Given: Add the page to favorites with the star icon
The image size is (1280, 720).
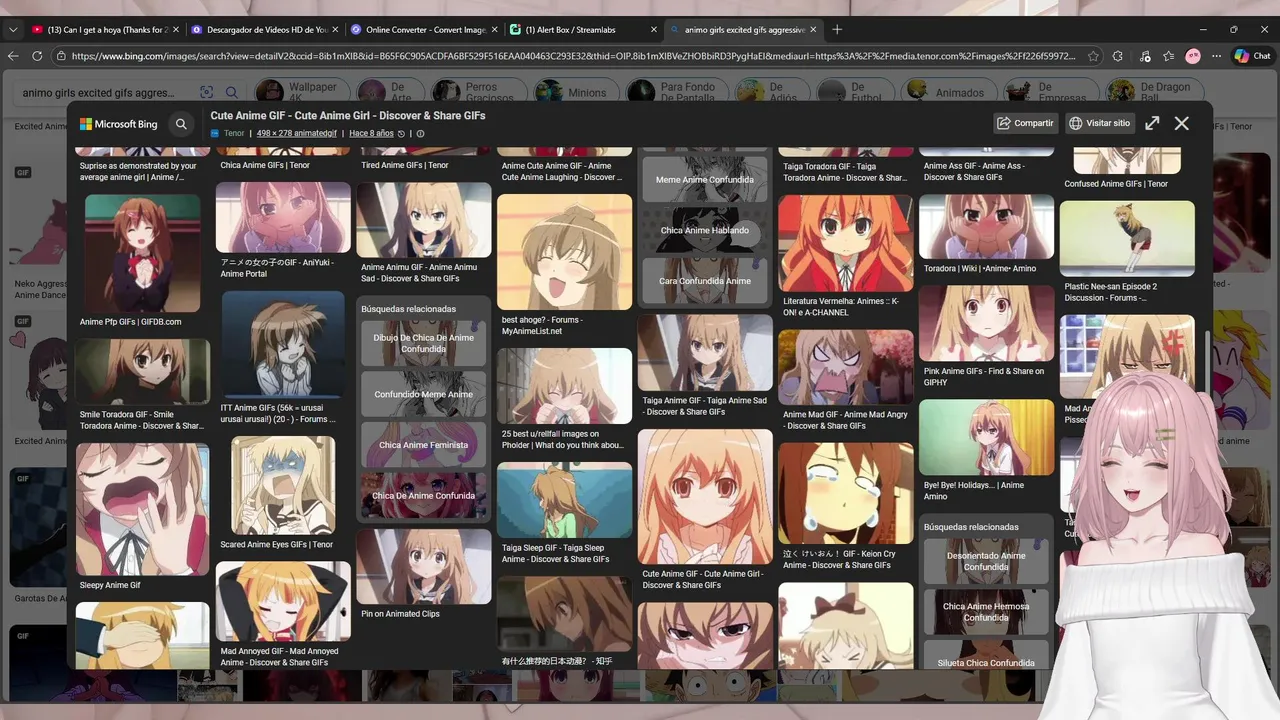Looking at the screenshot, I should (1094, 56).
